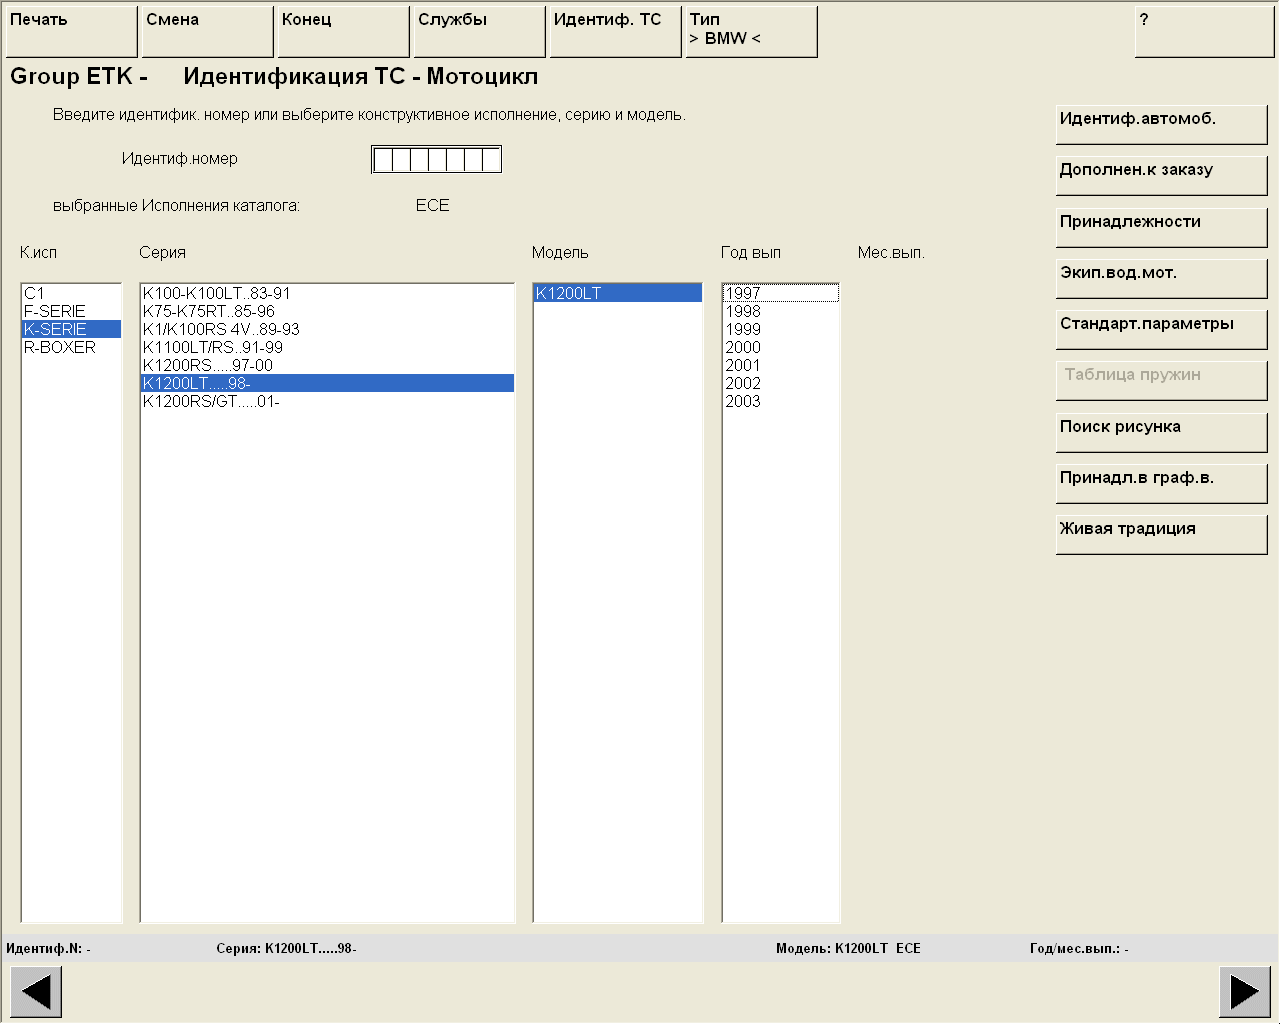Choose series K1/K100RS 4V..89-93
Image resolution: width=1280 pixels, height=1024 pixels.
pyautogui.click(x=327, y=329)
